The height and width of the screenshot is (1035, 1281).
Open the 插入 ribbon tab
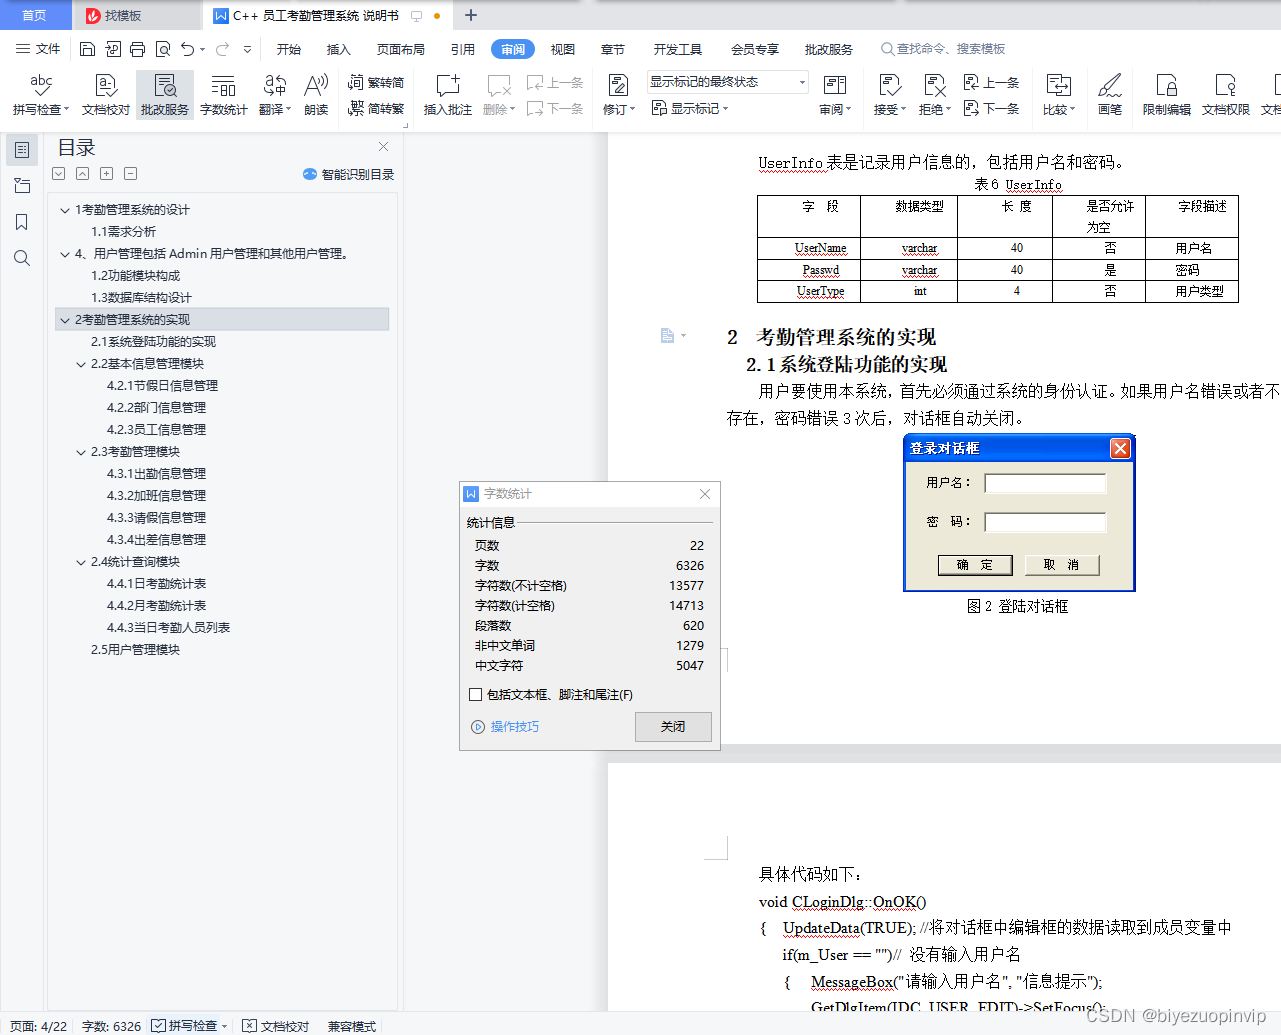339,49
